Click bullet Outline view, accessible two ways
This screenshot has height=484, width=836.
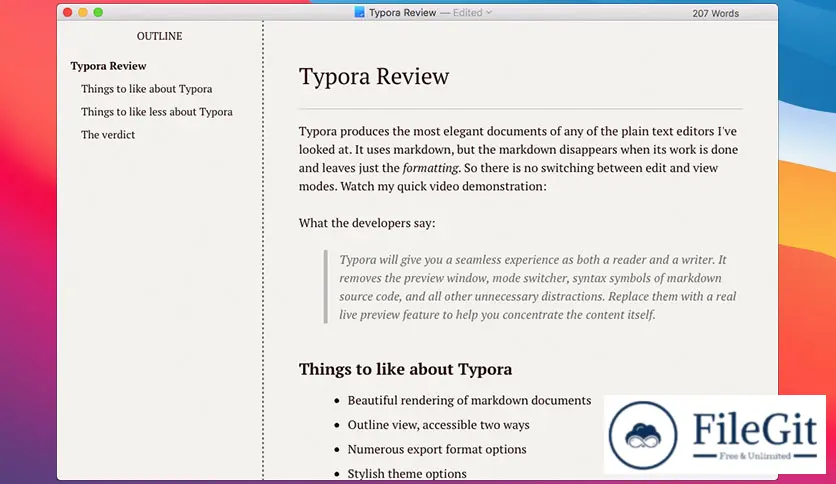(x=438, y=425)
